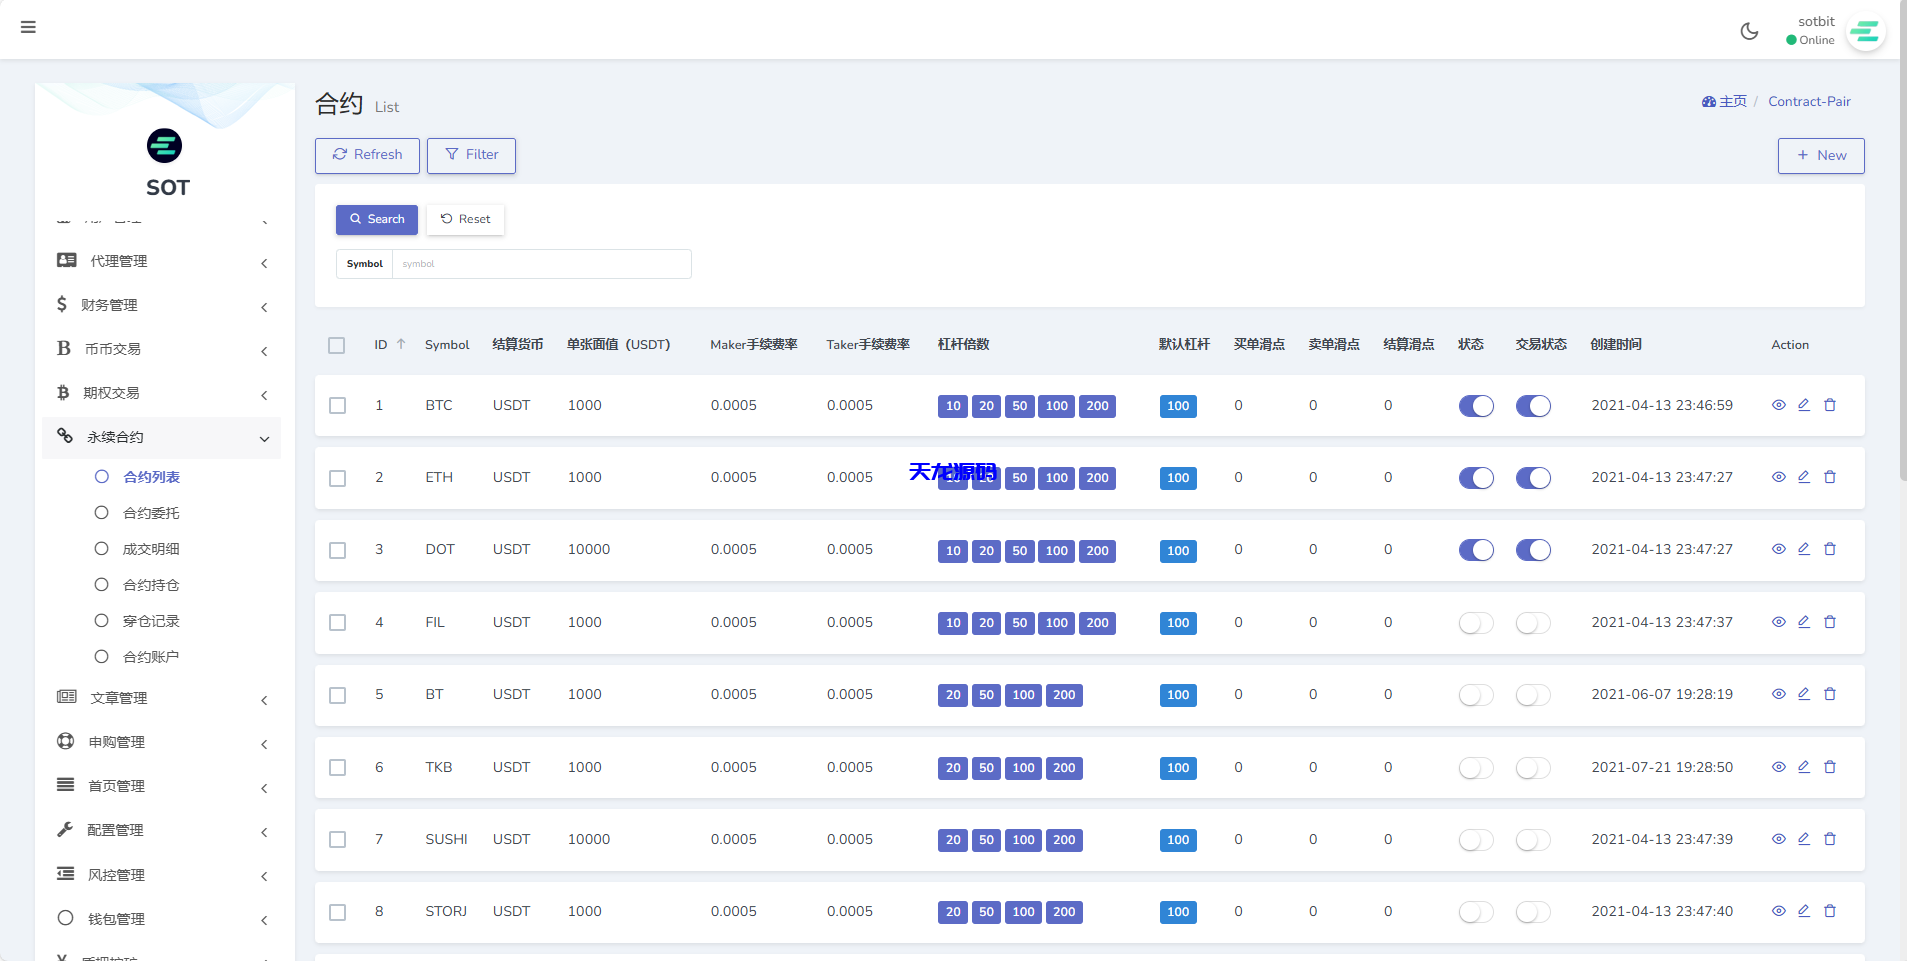The width and height of the screenshot is (1907, 961).
Task: View details of the SUSHI contract
Action: [x=1779, y=839]
